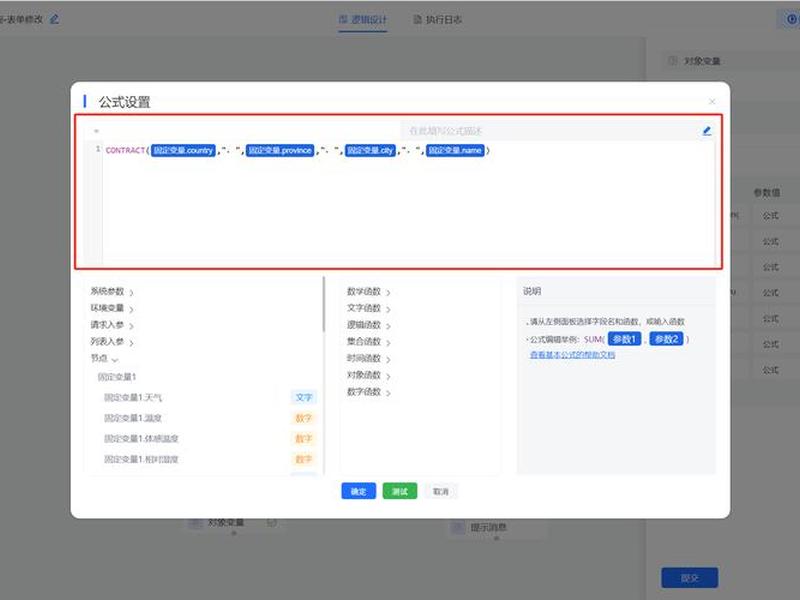Insert the 固定变量1.相对湿度 field

pyautogui.click(x=141, y=460)
